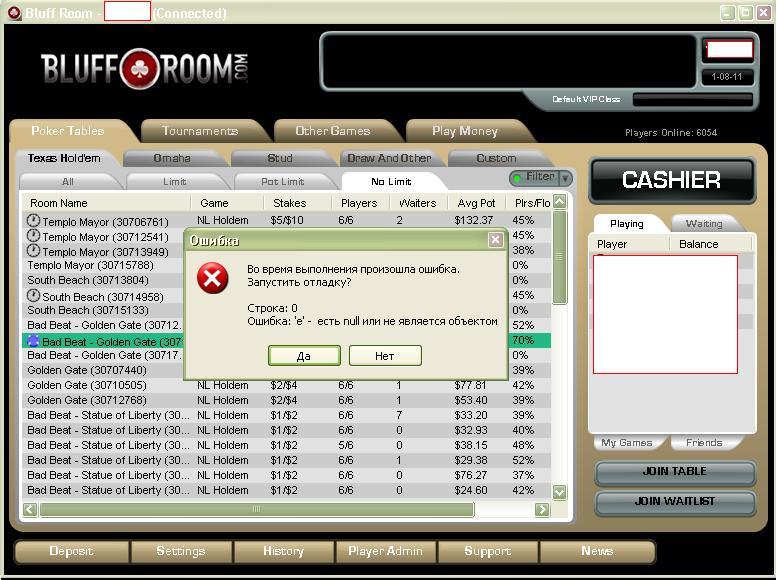Click the JOIN TABLE button
Image resolution: width=776 pixels, height=580 pixels.
[675, 472]
